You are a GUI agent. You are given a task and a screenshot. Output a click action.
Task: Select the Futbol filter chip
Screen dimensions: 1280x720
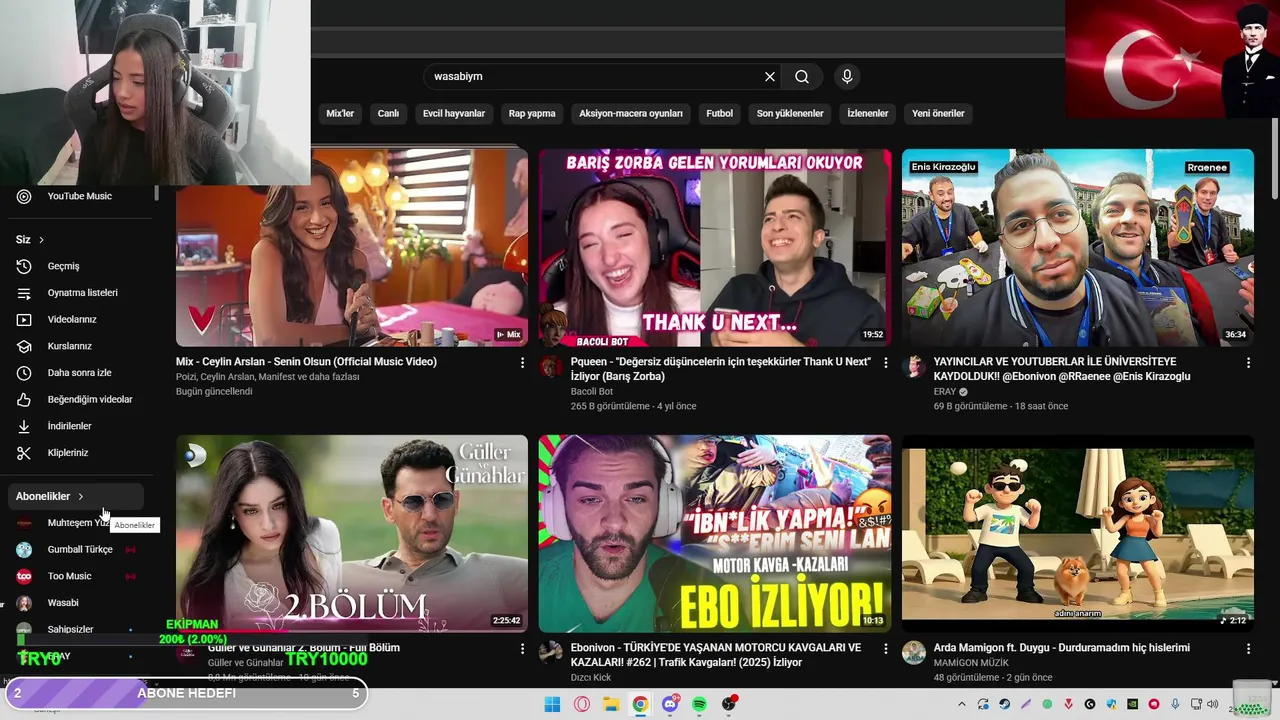click(x=720, y=114)
